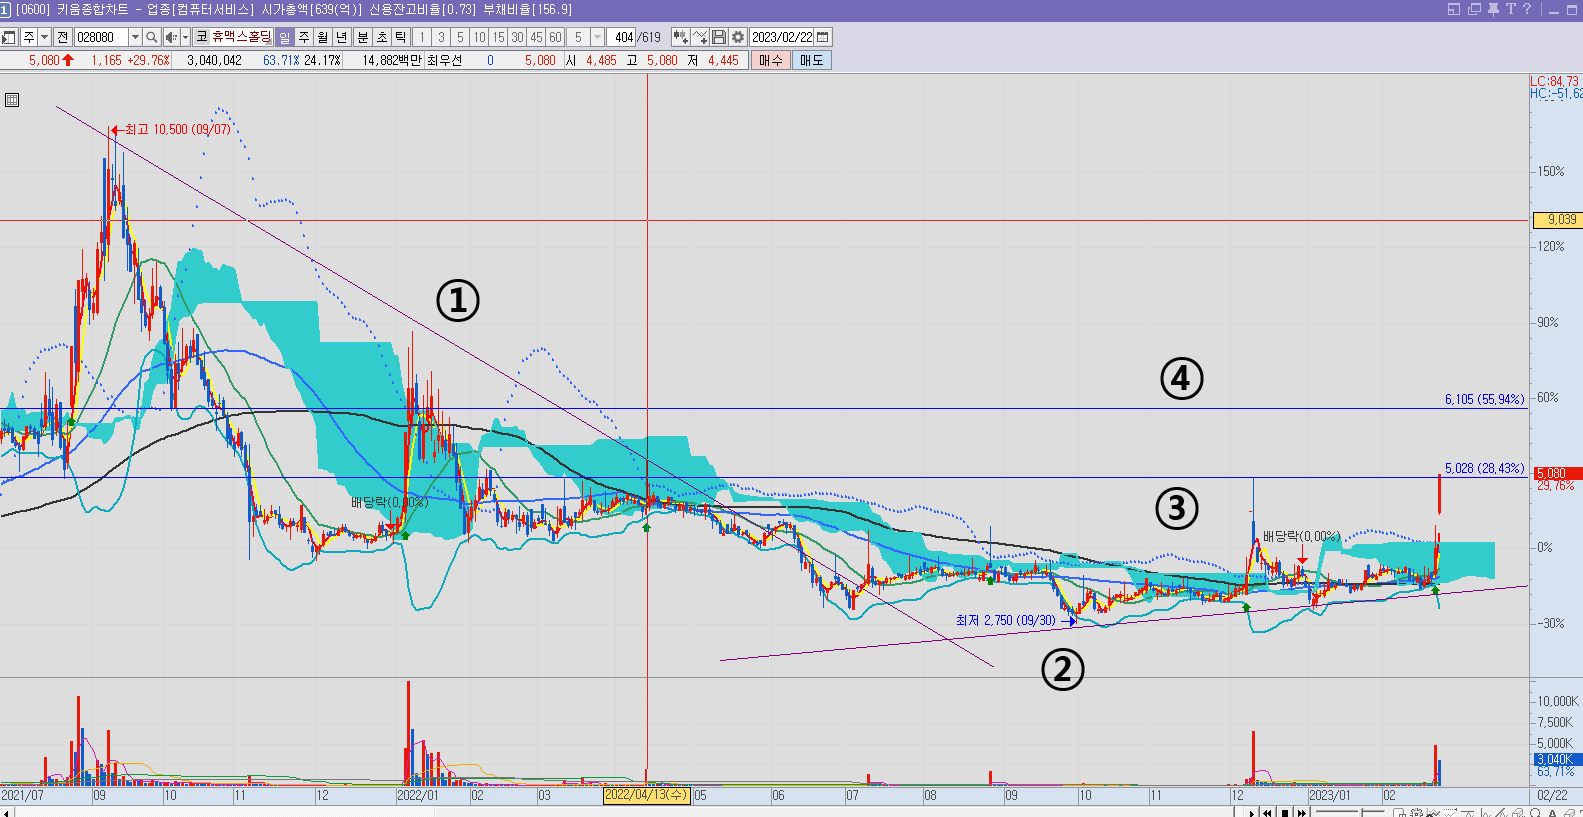The width and height of the screenshot is (1583, 817).
Task: Click the stock code 028080 input
Action: [x=101, y=37]
